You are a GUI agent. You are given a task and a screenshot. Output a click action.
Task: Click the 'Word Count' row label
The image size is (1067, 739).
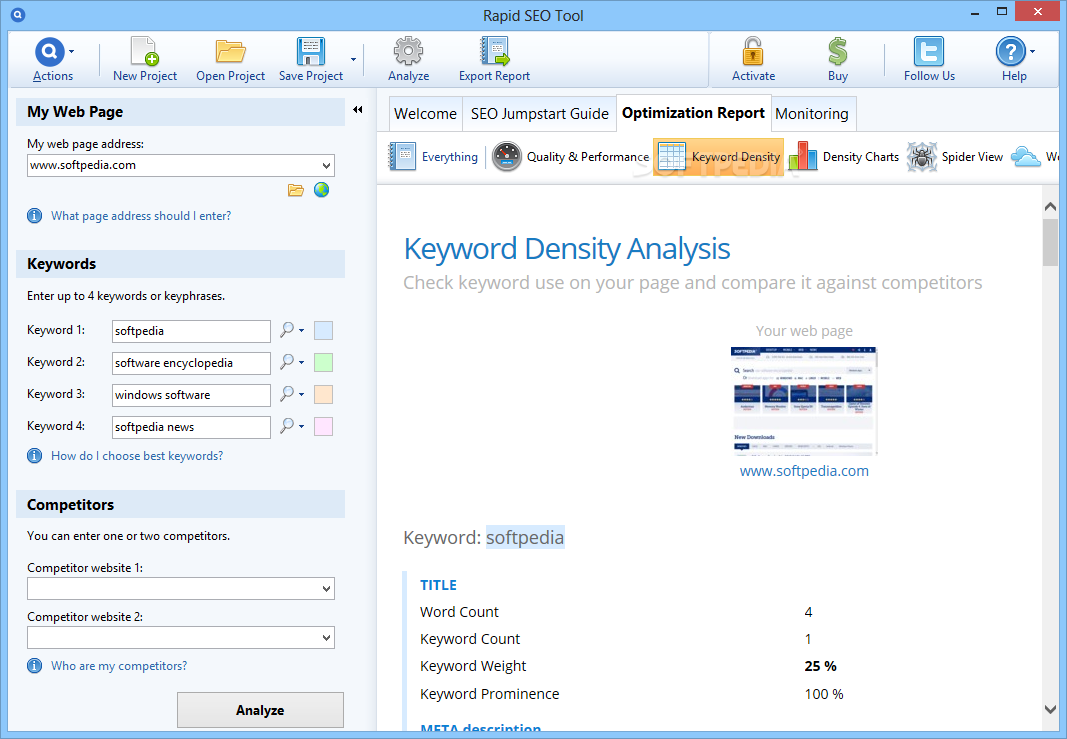[x=459, y=612]
